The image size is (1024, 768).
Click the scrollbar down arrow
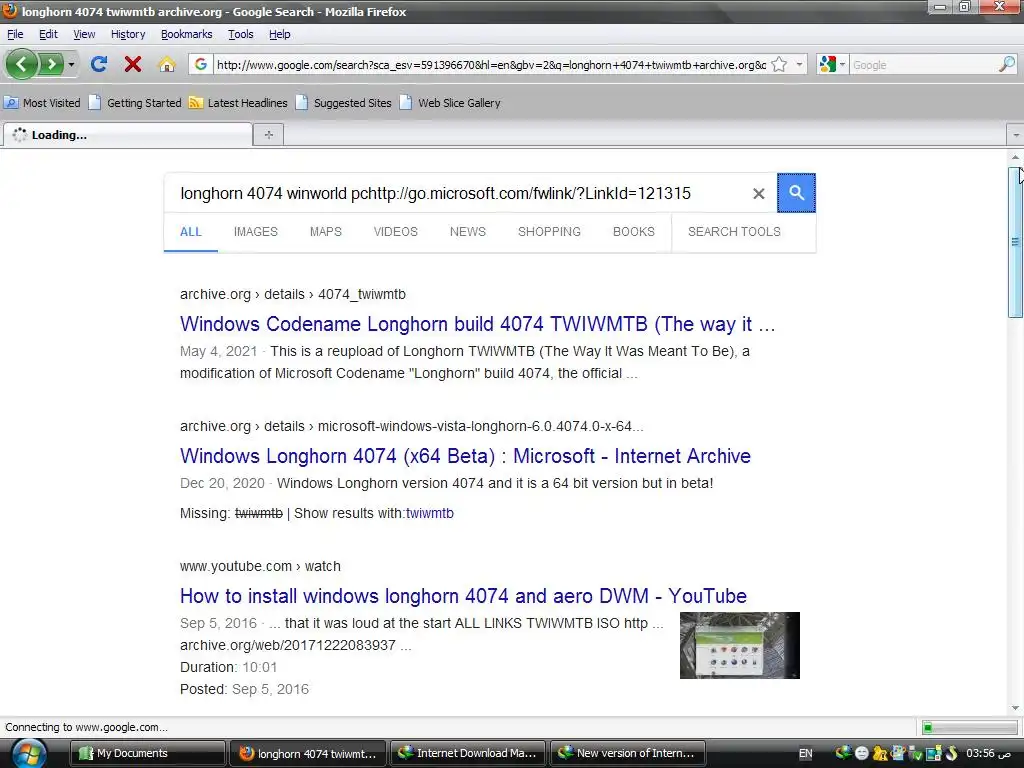point(1016,708)
